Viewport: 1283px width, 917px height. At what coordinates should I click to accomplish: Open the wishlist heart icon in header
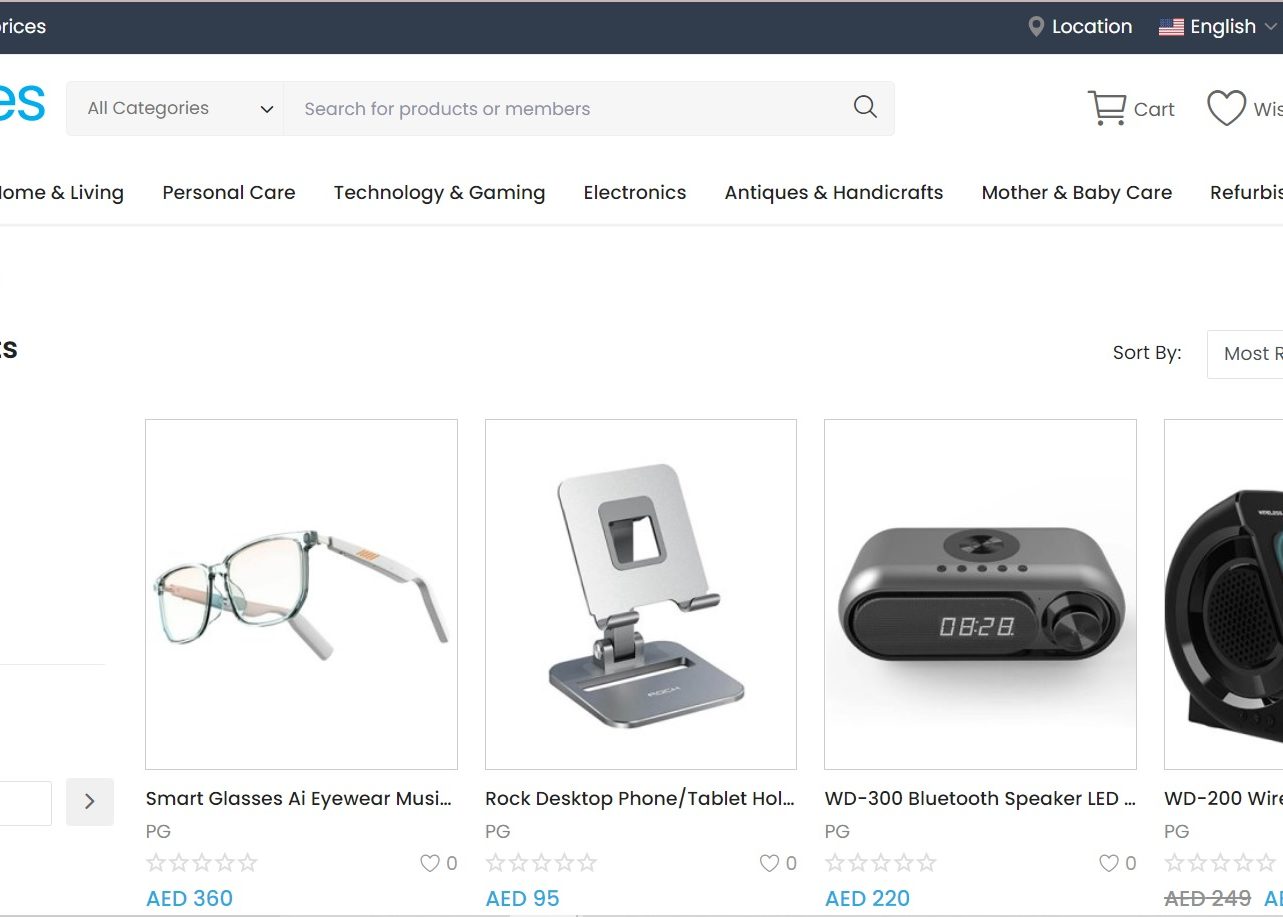click(1226, 108)
